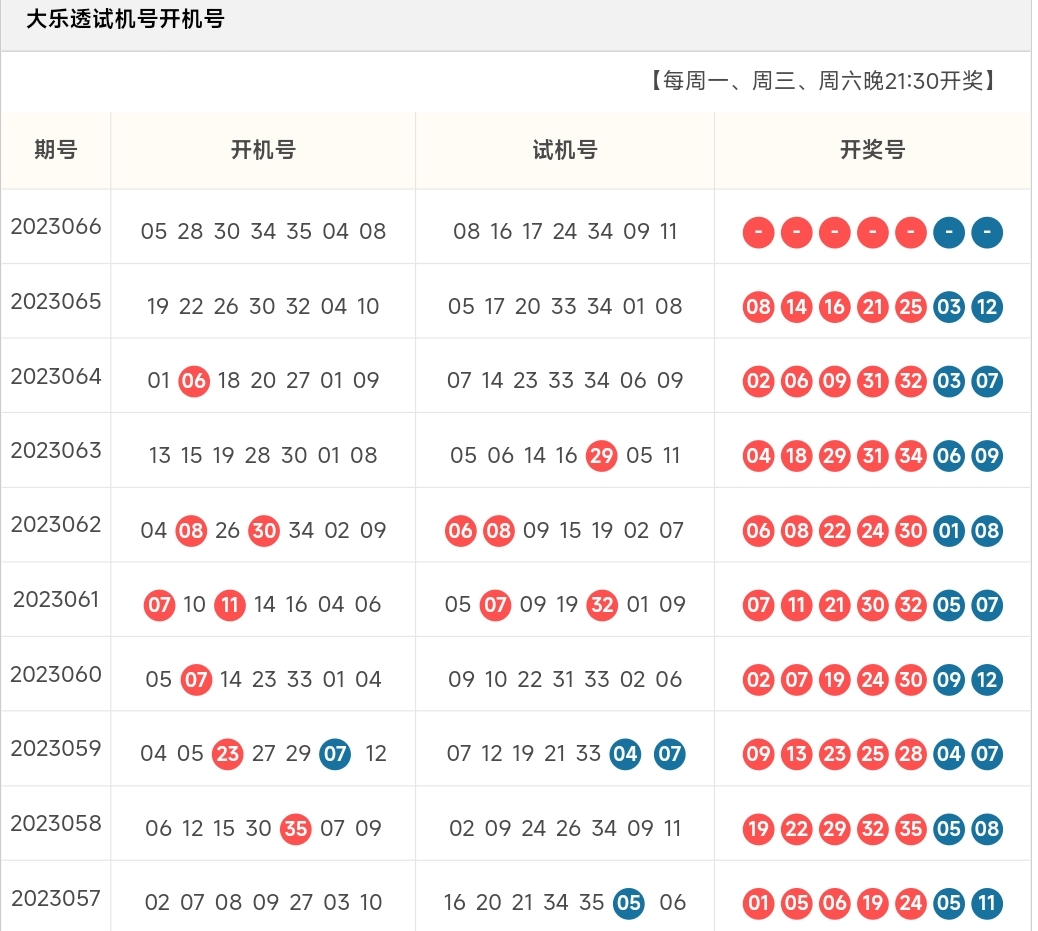The image size is (1038, 931).
Task: Click red ball 23 in 2023059 开机号
Action: 228,754
